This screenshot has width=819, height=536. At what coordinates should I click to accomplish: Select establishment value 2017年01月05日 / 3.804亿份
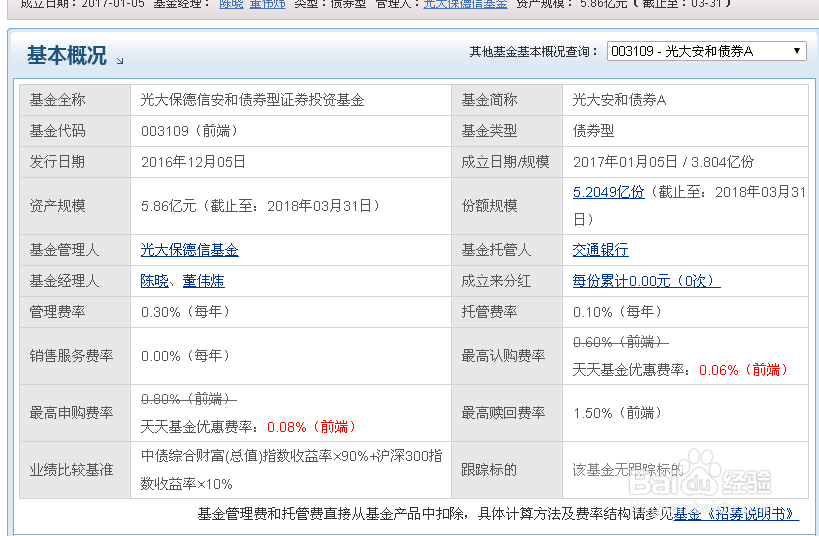pos(663,162)
